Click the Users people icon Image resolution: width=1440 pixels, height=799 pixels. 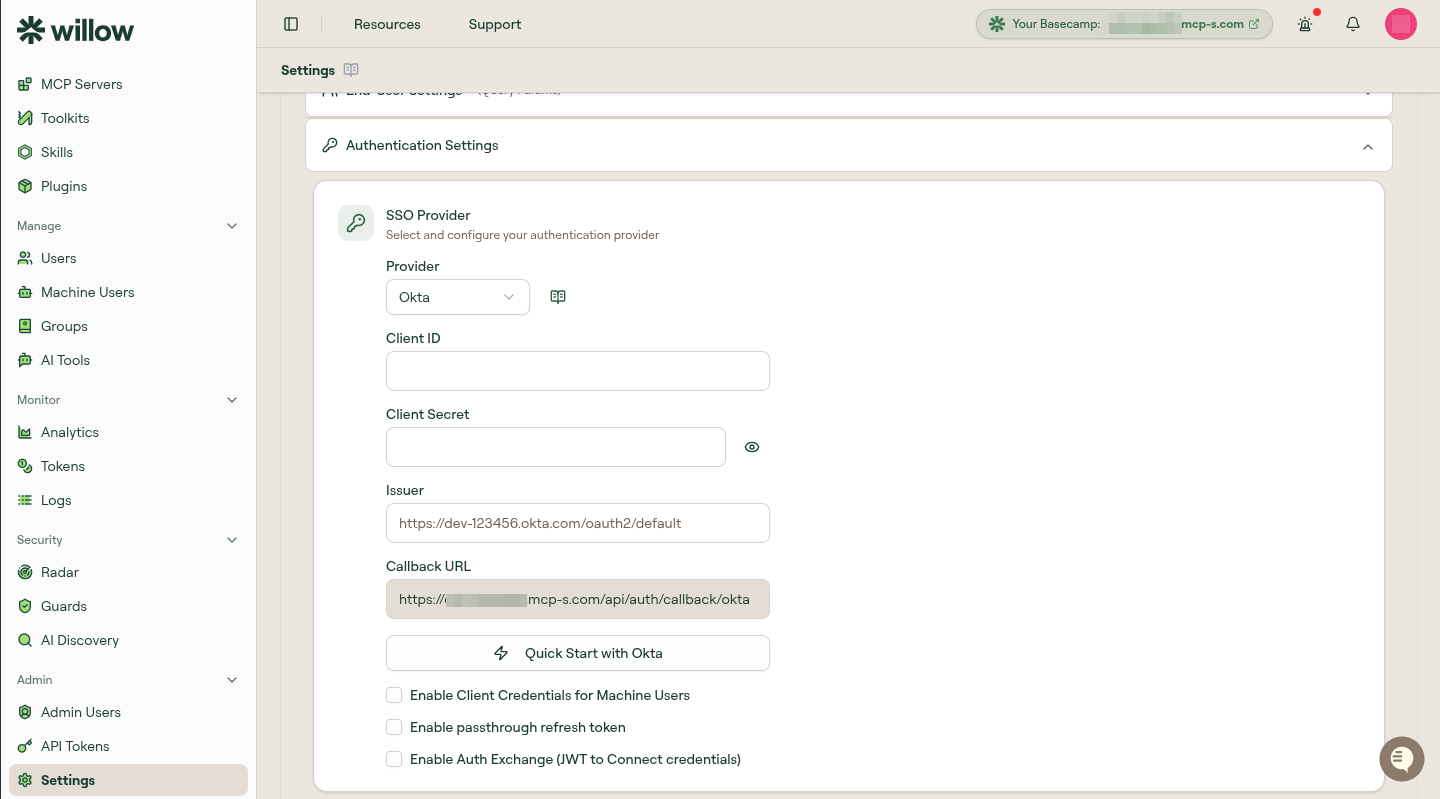(25, 258)
